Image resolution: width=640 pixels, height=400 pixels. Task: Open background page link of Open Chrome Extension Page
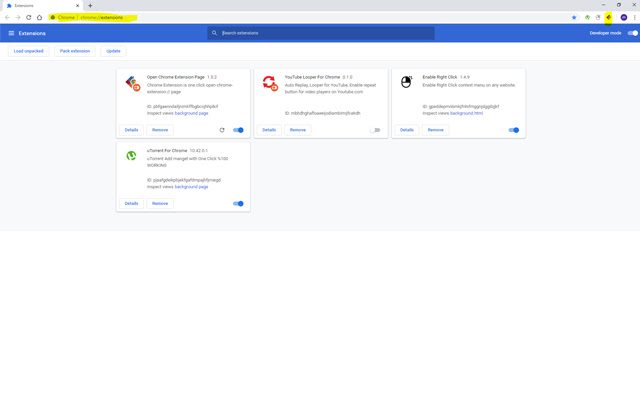(191, 113)
